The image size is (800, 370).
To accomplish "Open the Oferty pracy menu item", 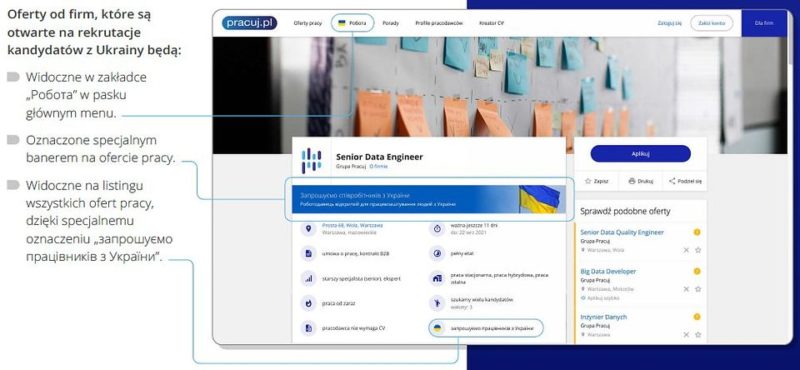I will pyautogui.click(x=308, y=23).
